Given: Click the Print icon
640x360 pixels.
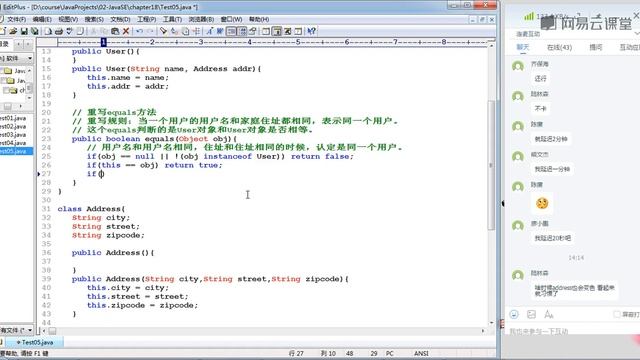Looking at the screenshot, I should click(x=59, y=31).
